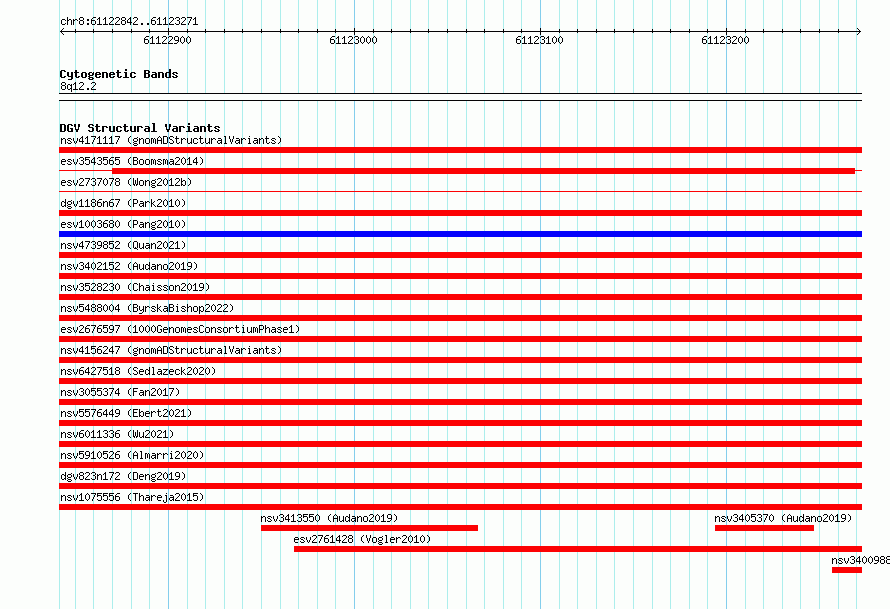Select the esv2761428 Vogler2010 red bar
Screen dimensions: 890x609
click(578, 549)
